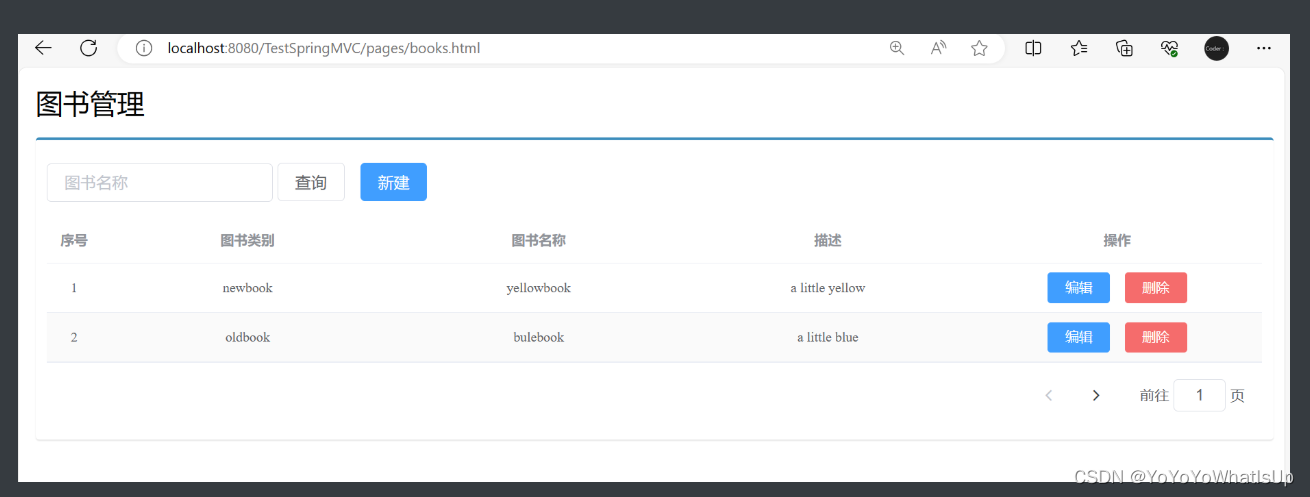The width and height of the screenshot is (1310, 497).
Task: Open the favorites list
Action: click(1079, 48)
